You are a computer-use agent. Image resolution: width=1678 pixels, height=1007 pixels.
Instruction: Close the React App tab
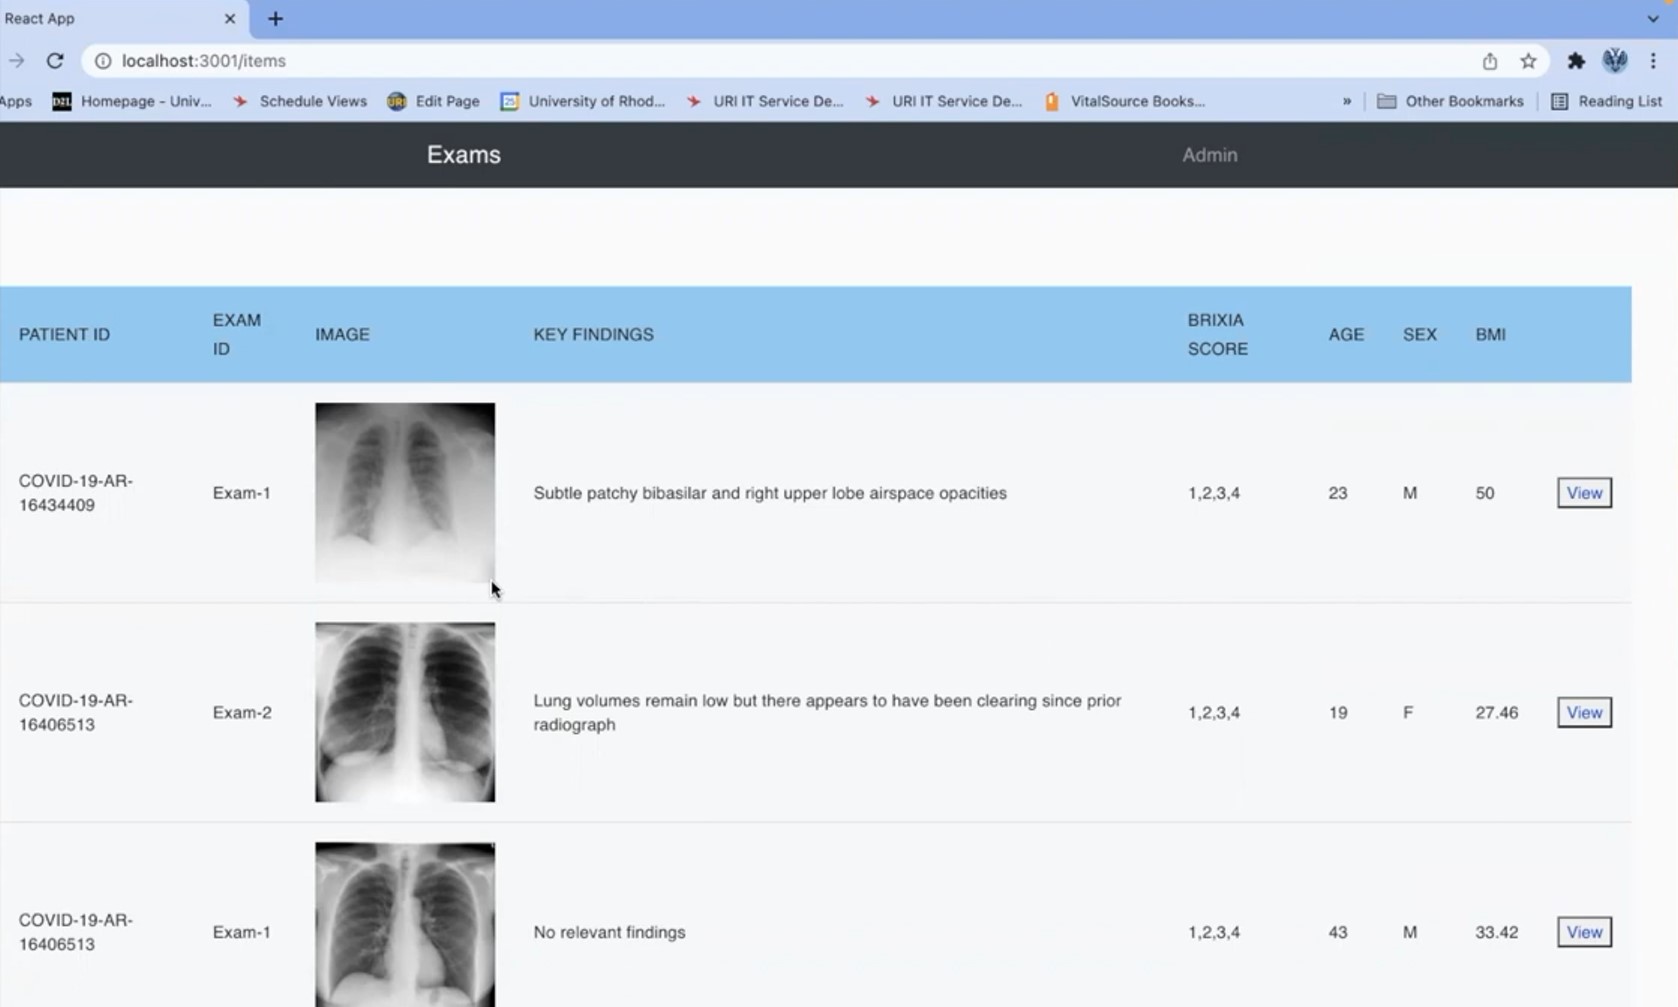tap(230, 19)
